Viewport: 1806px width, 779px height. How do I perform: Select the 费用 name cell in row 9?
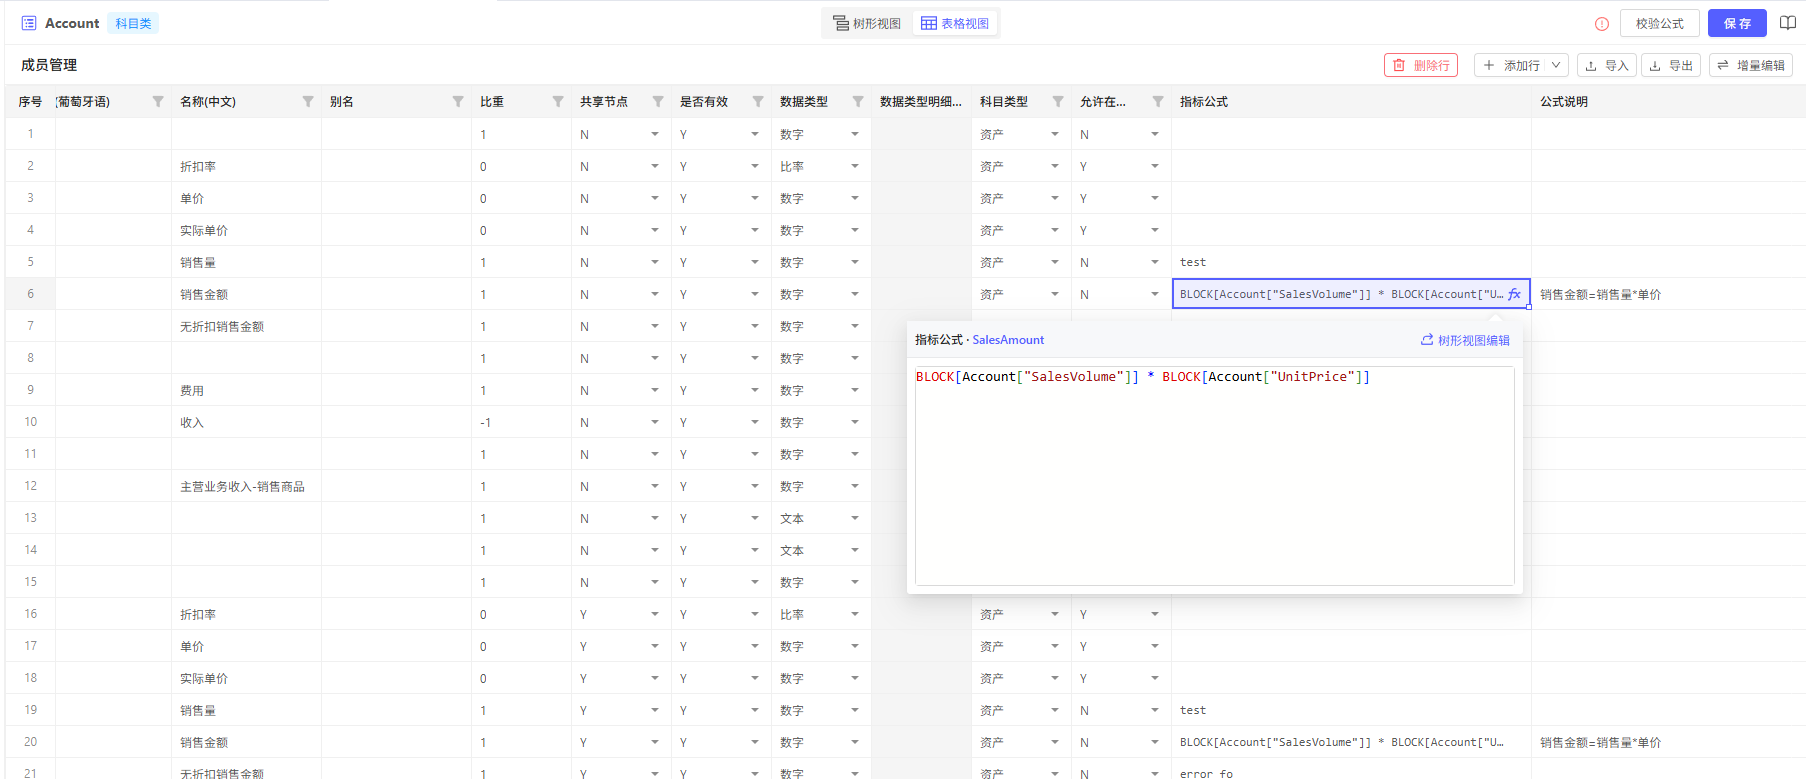point(246,390)
